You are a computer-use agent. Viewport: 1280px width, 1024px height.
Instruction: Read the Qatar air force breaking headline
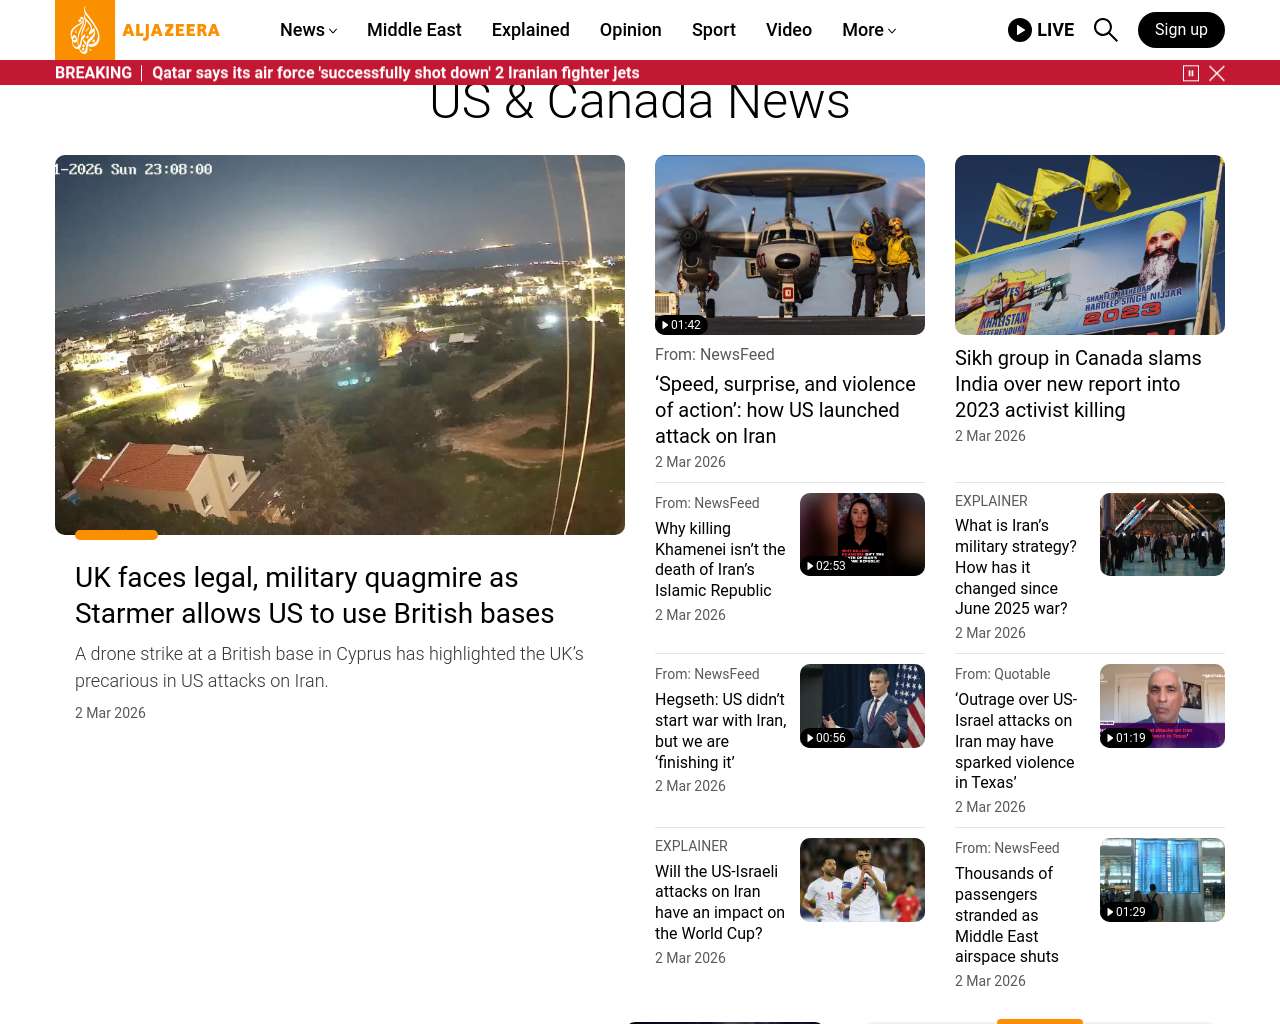click(x=395, y=73)
